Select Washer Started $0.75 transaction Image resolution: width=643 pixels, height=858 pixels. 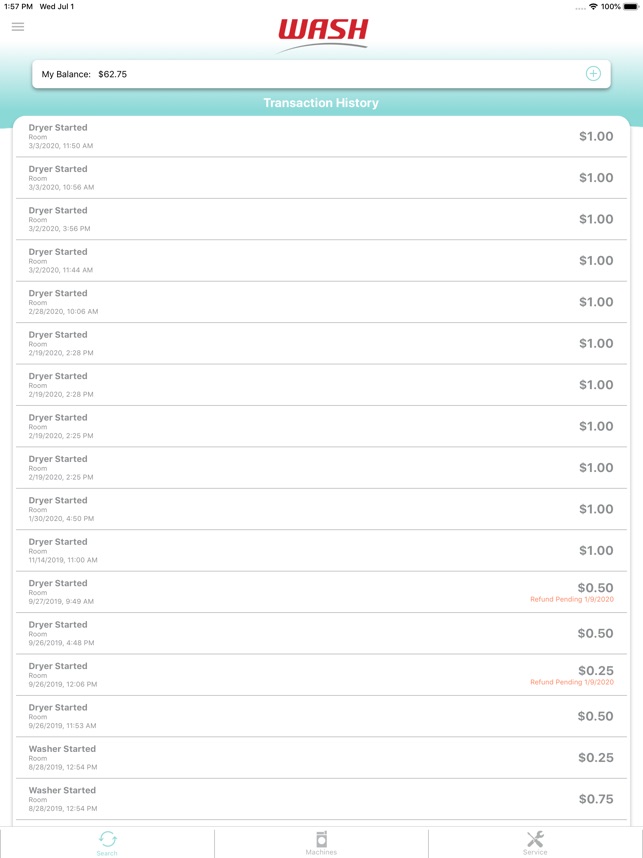pos(321,799)
